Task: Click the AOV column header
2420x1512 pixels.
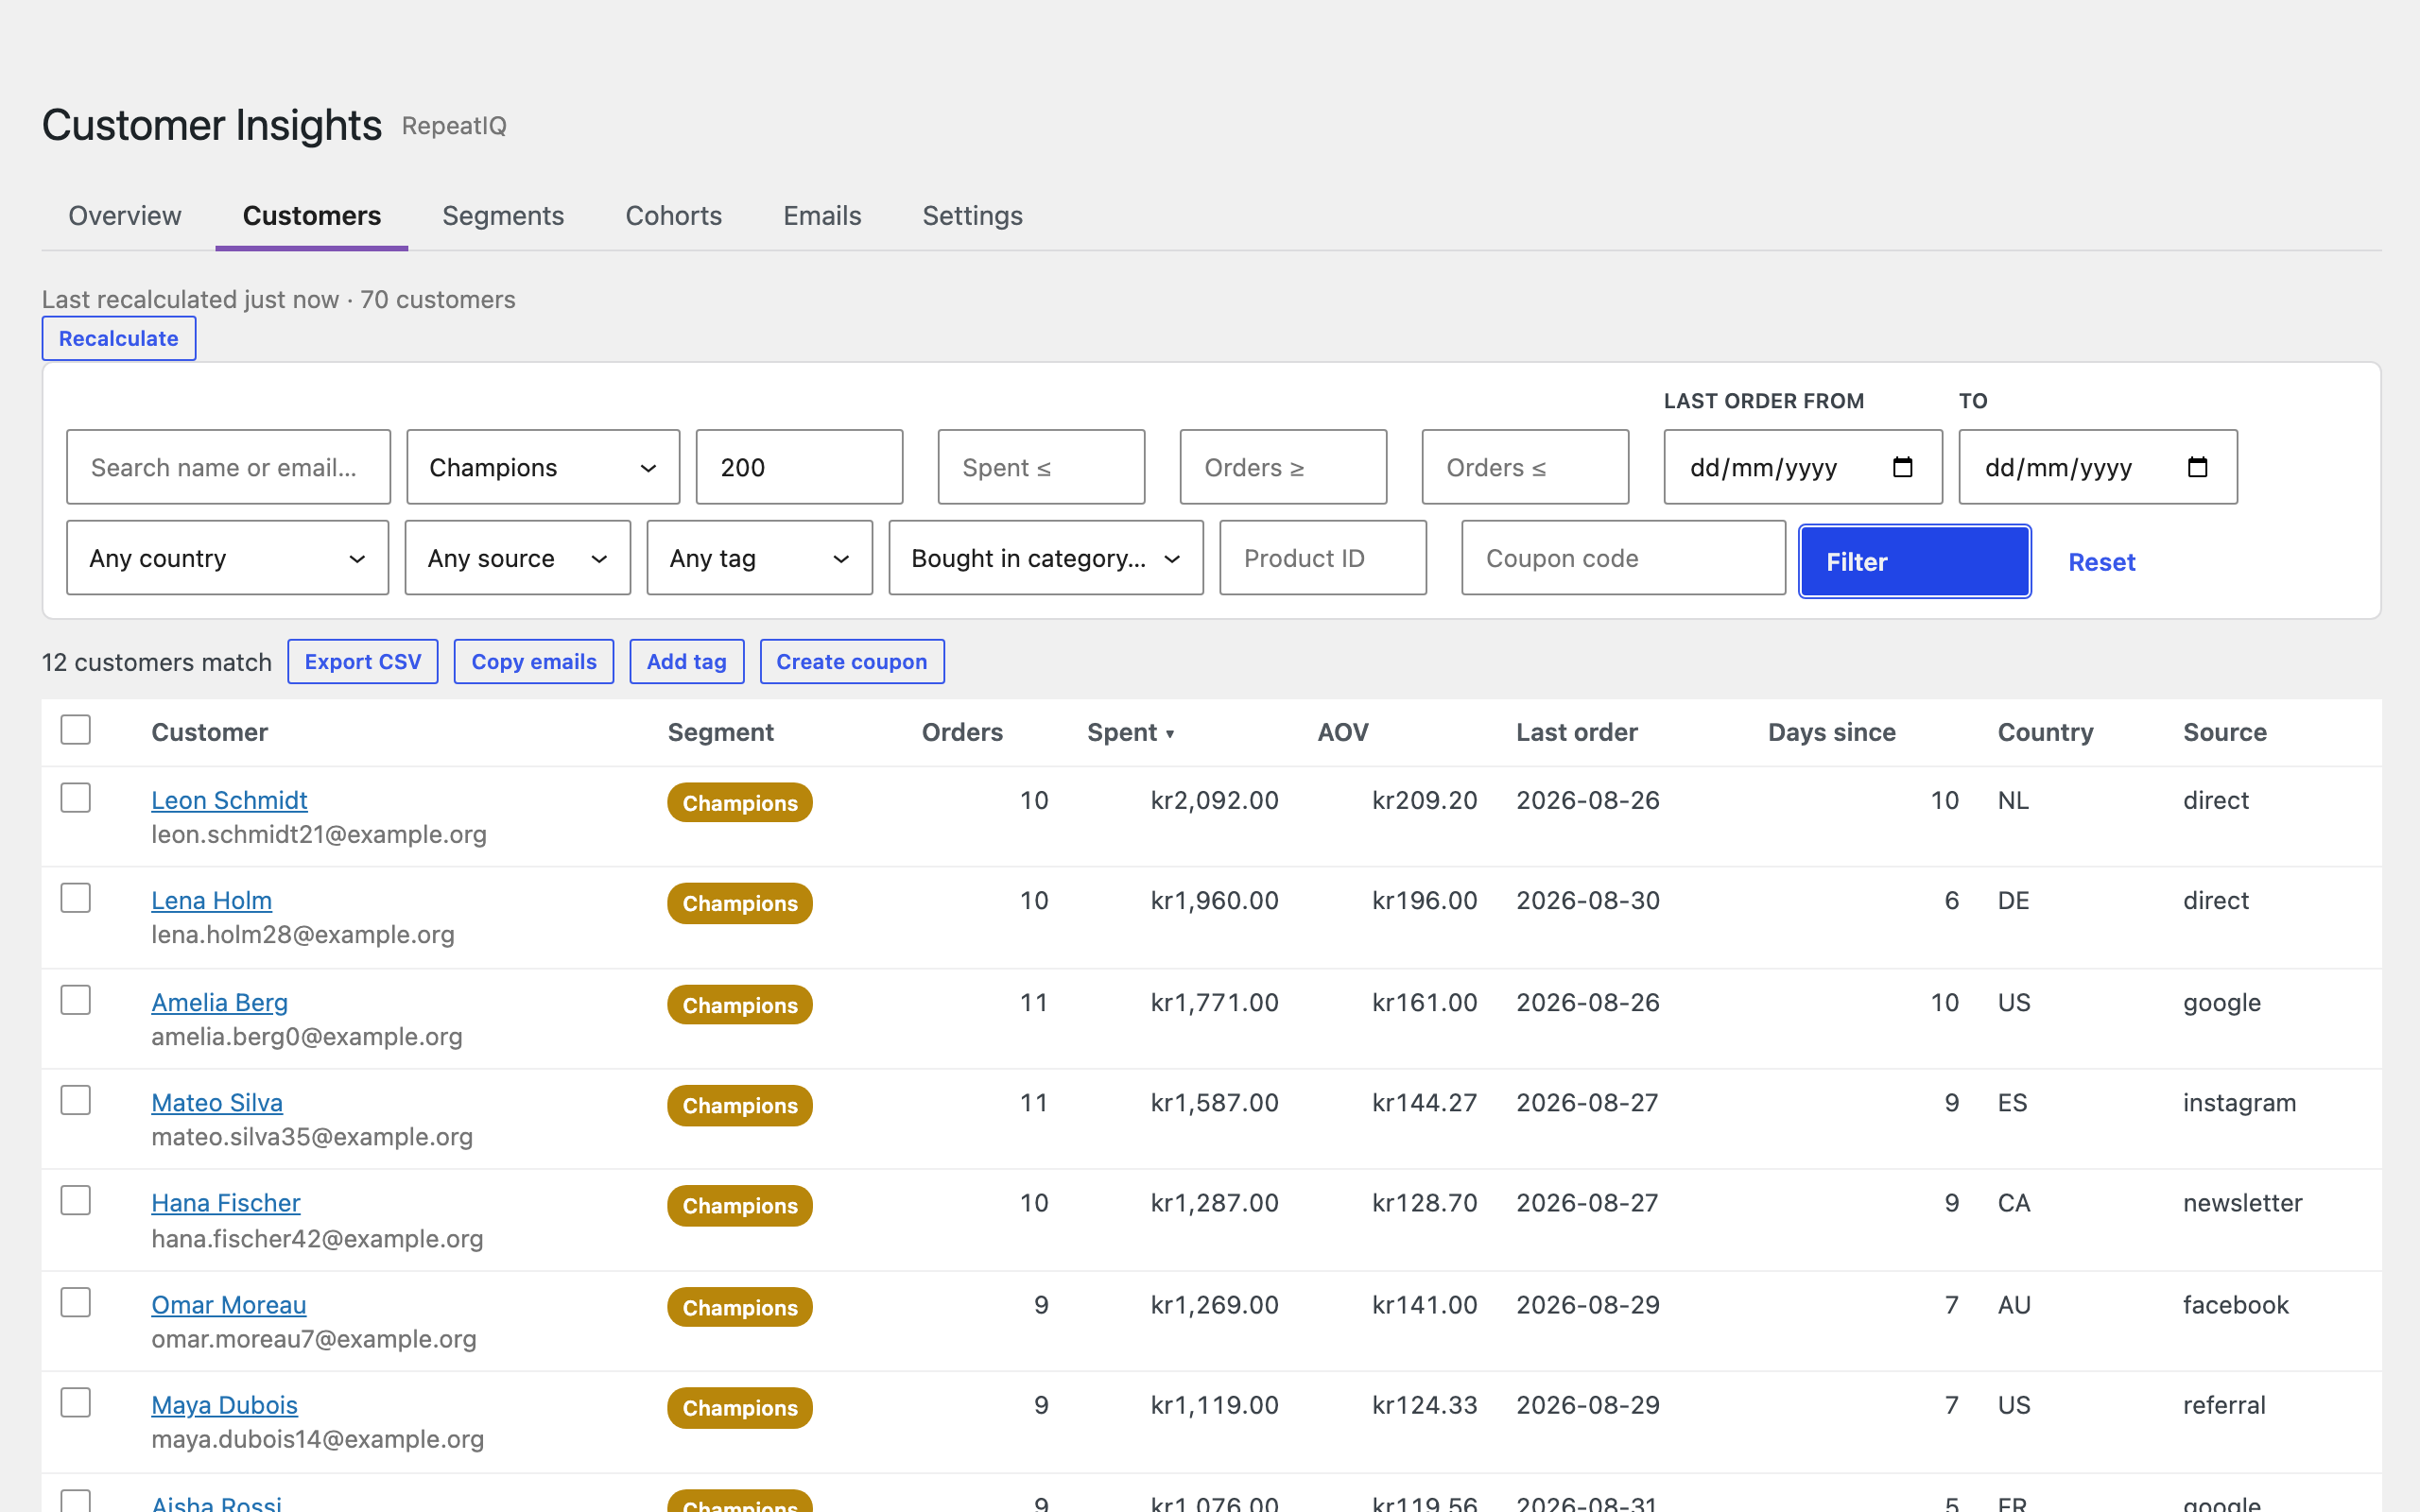Action: click(1343, 732)
